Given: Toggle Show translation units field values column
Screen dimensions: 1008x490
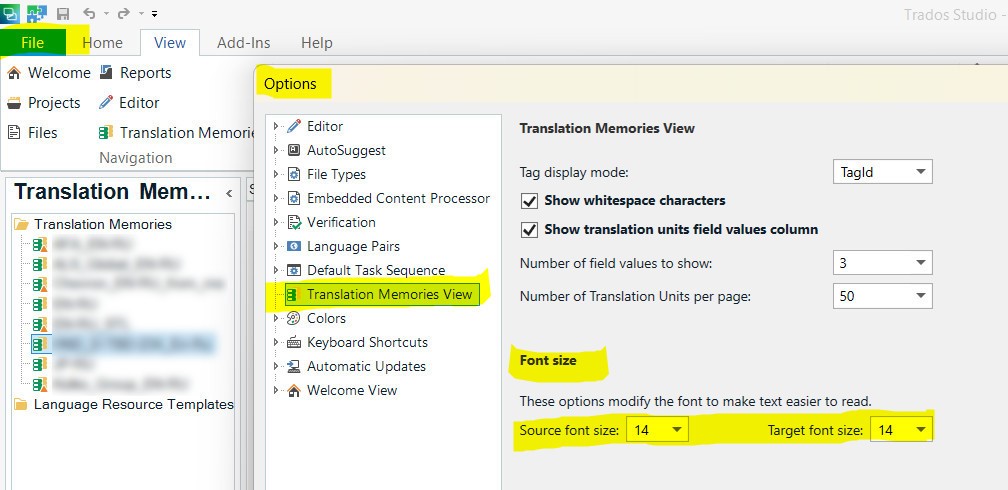Looking at the screenshot, I should click(x=529, y=230).
